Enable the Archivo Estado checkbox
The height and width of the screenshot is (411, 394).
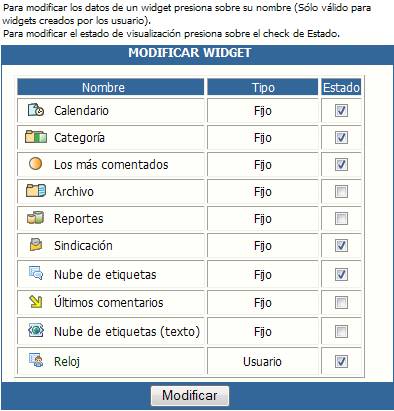coord(341,191)
